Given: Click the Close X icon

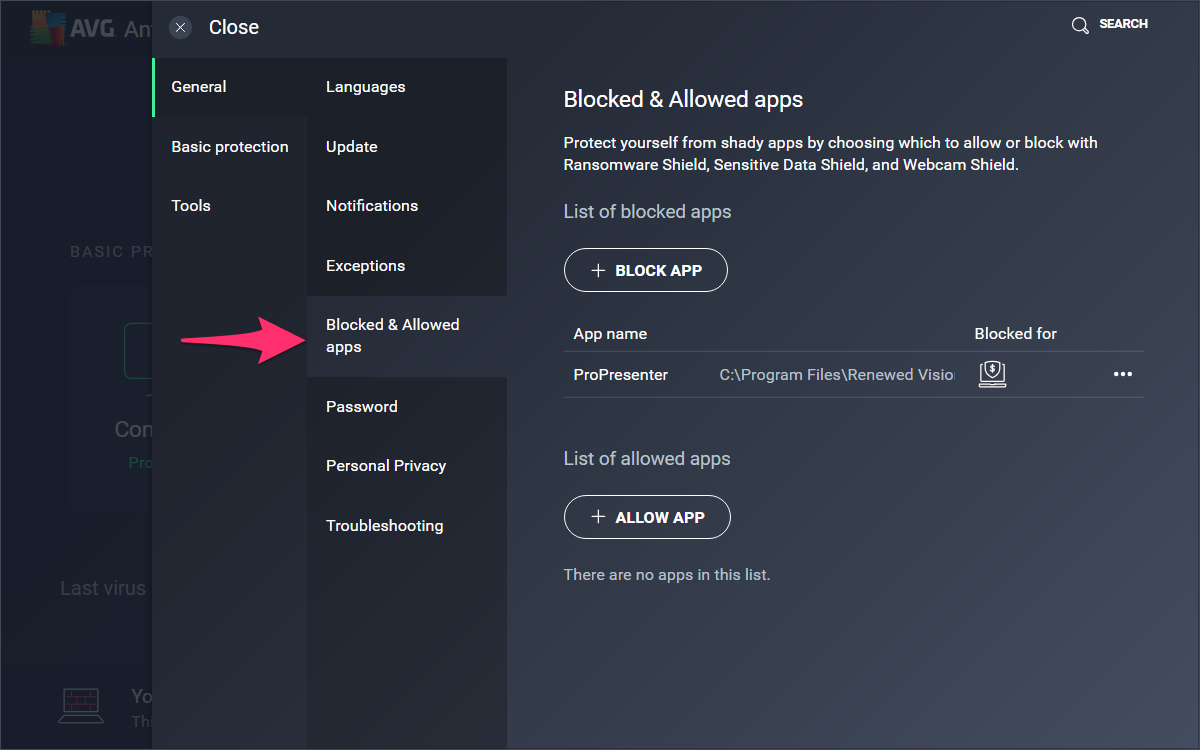Looking at the screenshot, I should click(x=180, y=27).
